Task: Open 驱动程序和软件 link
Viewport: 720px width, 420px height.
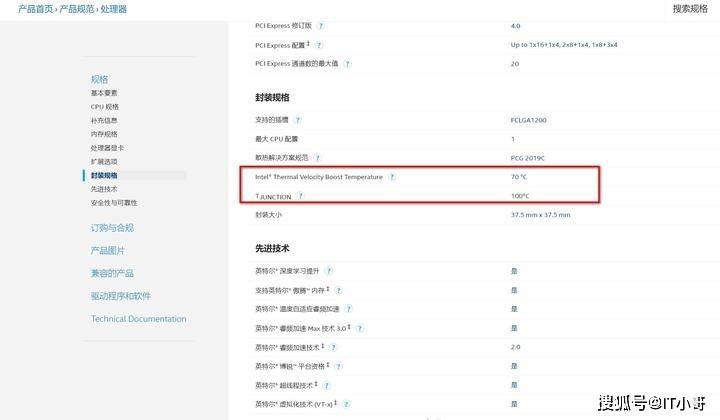Action: point(121,296)
